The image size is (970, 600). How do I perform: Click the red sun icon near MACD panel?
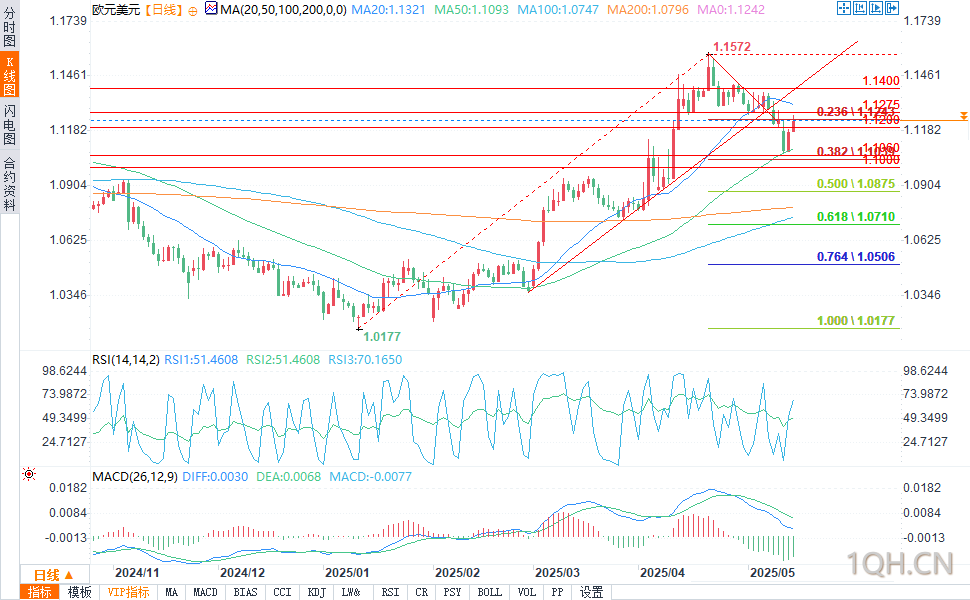[x=28, y=474]
